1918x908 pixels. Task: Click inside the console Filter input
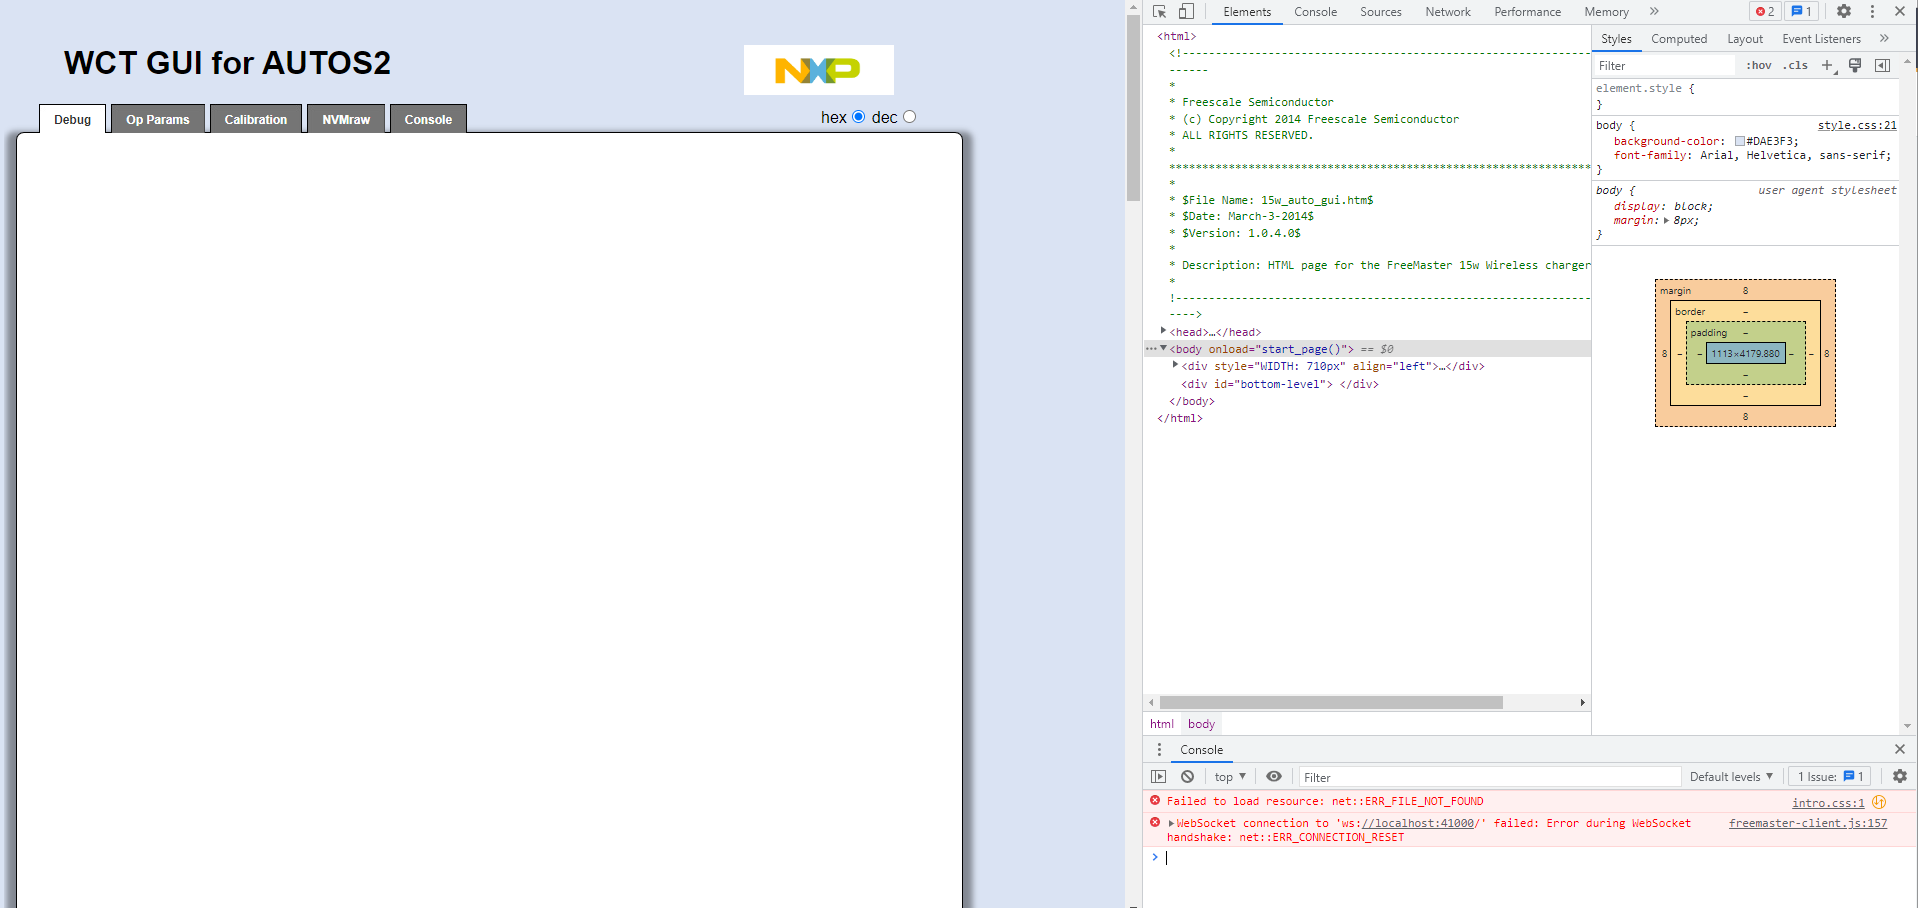click(x=1400, y=776)
